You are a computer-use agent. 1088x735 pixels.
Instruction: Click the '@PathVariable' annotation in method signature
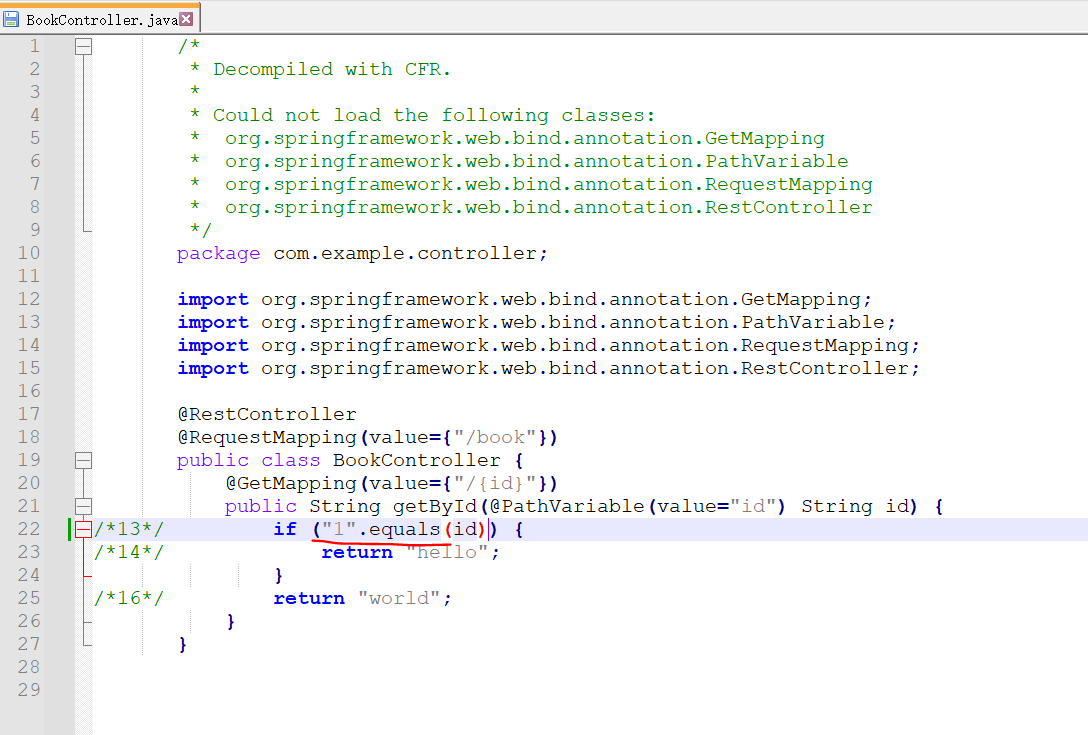click(567, 506)
